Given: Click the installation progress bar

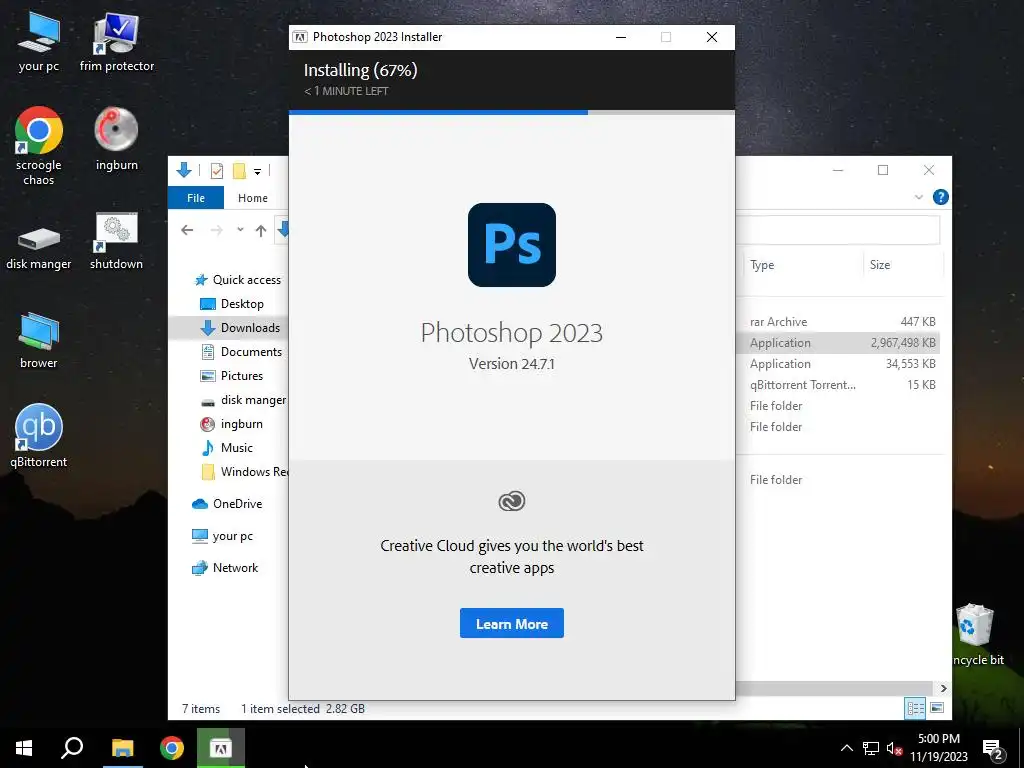Looking at the screenshot, I should (511, 112).
